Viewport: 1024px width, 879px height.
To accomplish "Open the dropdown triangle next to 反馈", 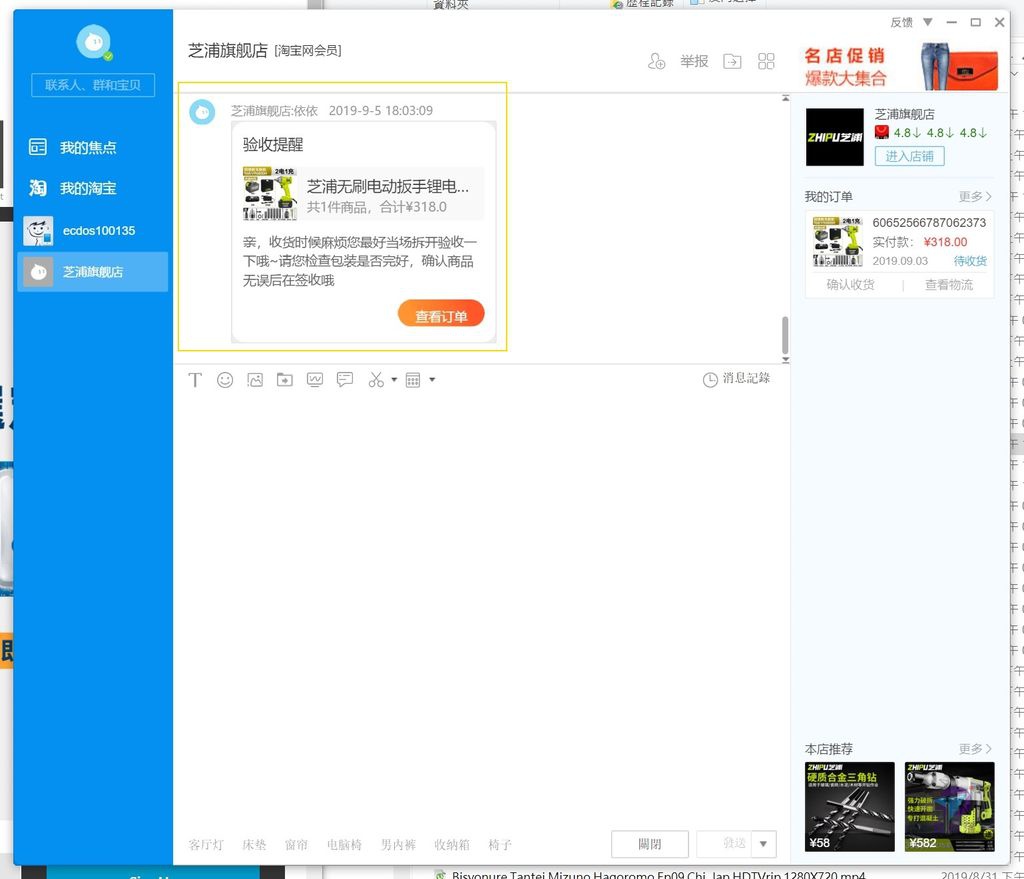I will click(927, 22).
